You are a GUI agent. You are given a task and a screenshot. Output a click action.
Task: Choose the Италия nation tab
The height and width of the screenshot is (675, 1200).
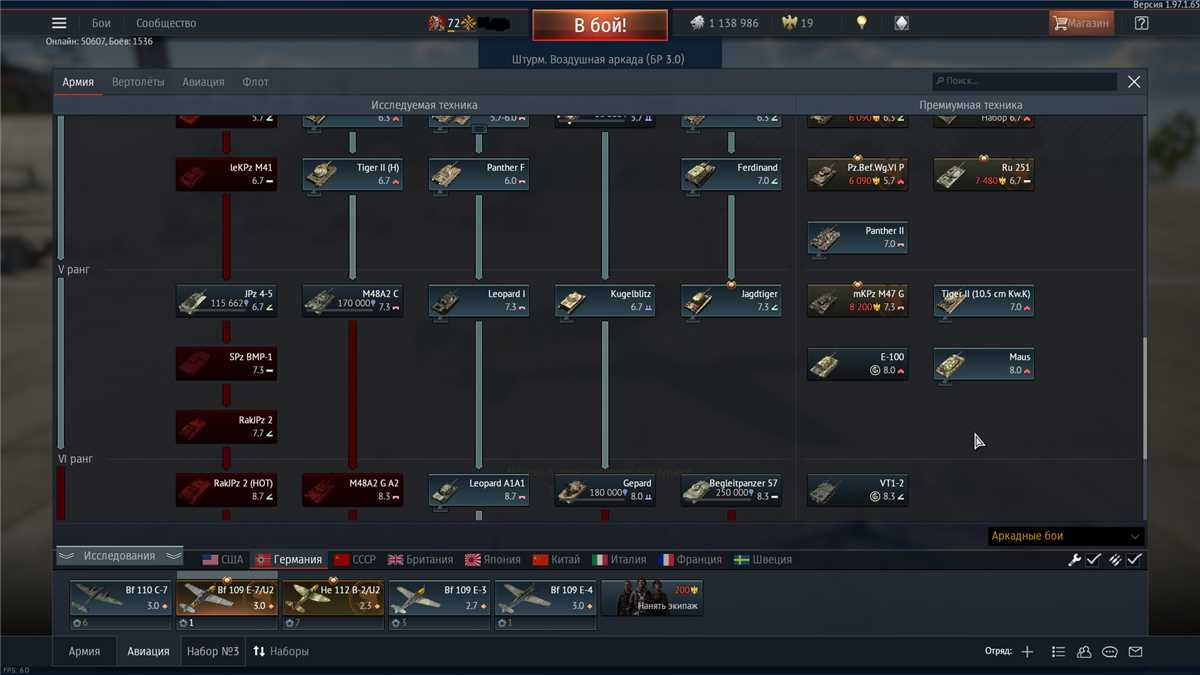(x=619, y=560)
